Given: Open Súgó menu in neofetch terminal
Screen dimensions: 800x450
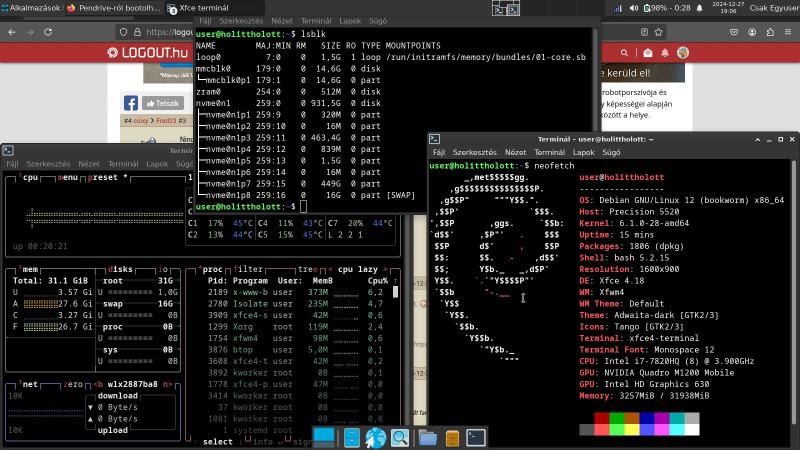Looking at the screenshot, I should point(611,152).
